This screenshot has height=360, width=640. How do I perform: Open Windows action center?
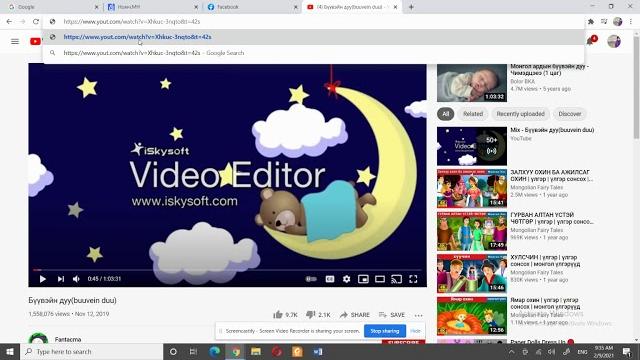click(x=627, y=351)
